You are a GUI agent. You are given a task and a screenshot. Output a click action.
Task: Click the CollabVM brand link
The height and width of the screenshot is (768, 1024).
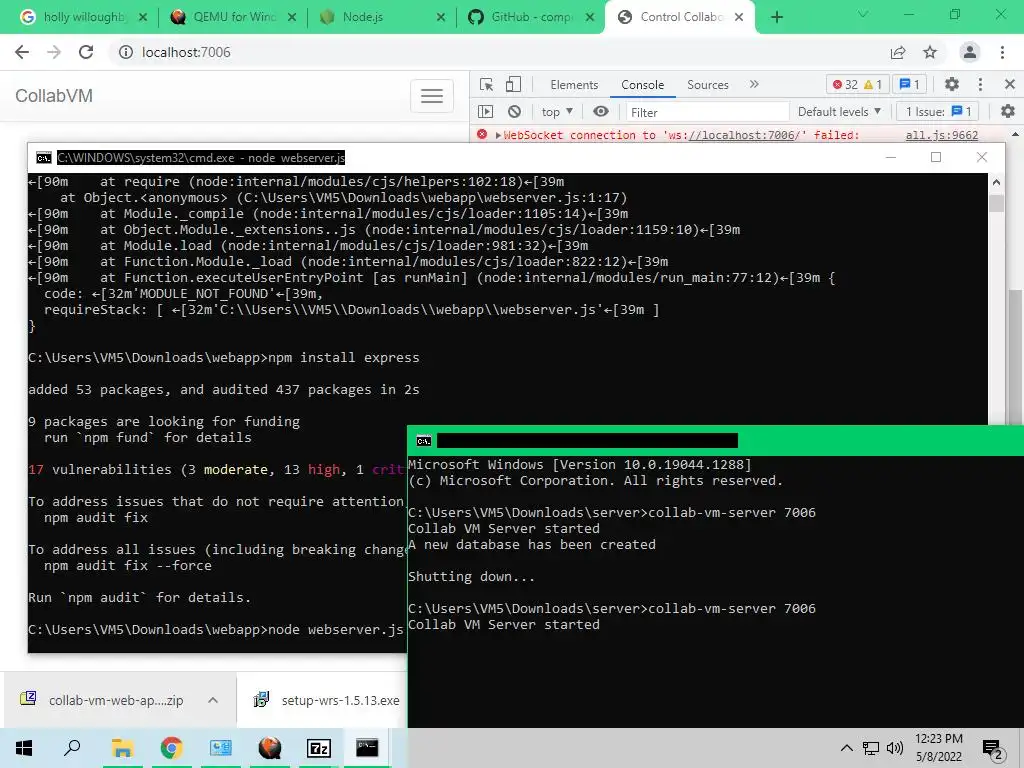pos(54,96)
